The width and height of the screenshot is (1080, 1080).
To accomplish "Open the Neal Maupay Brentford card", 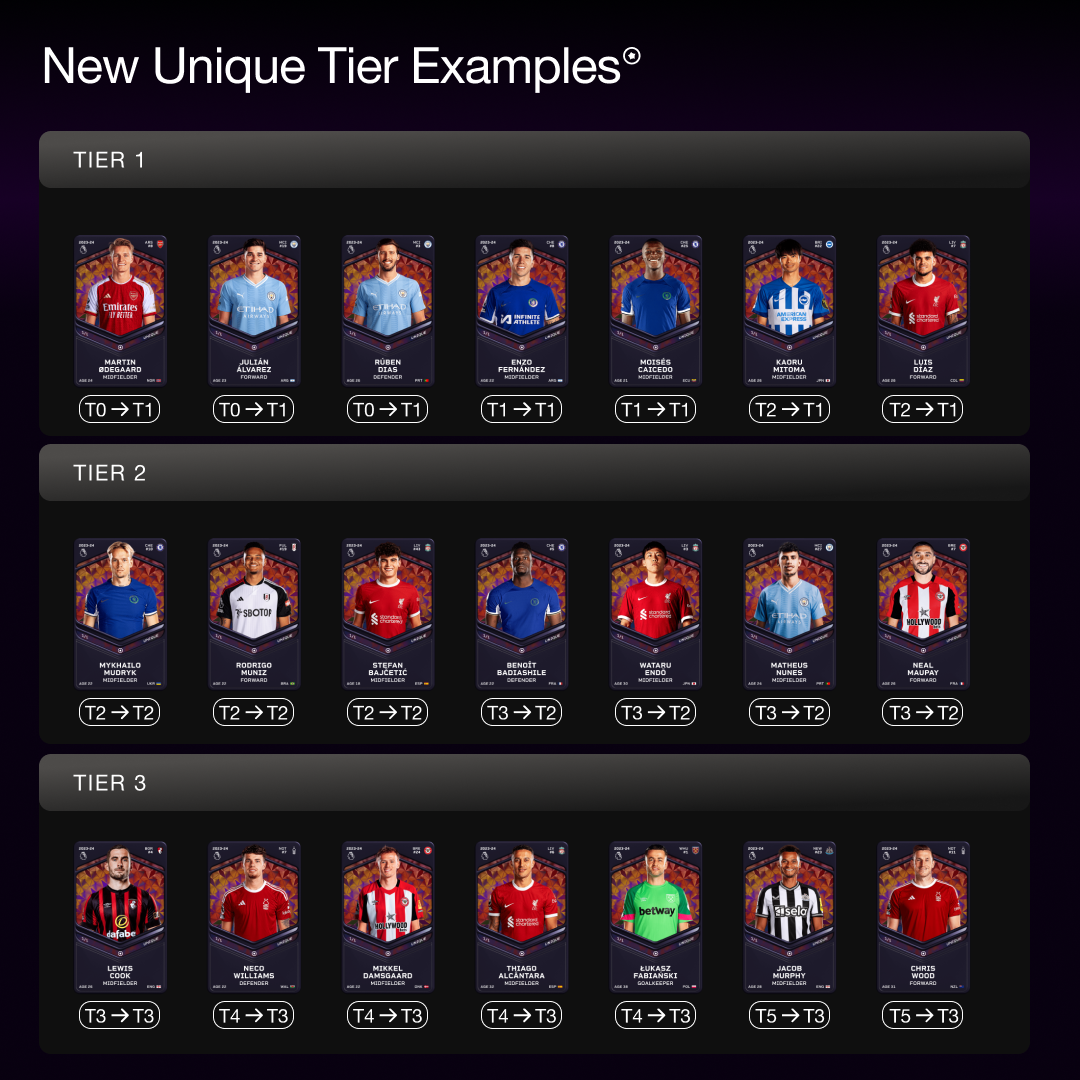I will [923, 614].
